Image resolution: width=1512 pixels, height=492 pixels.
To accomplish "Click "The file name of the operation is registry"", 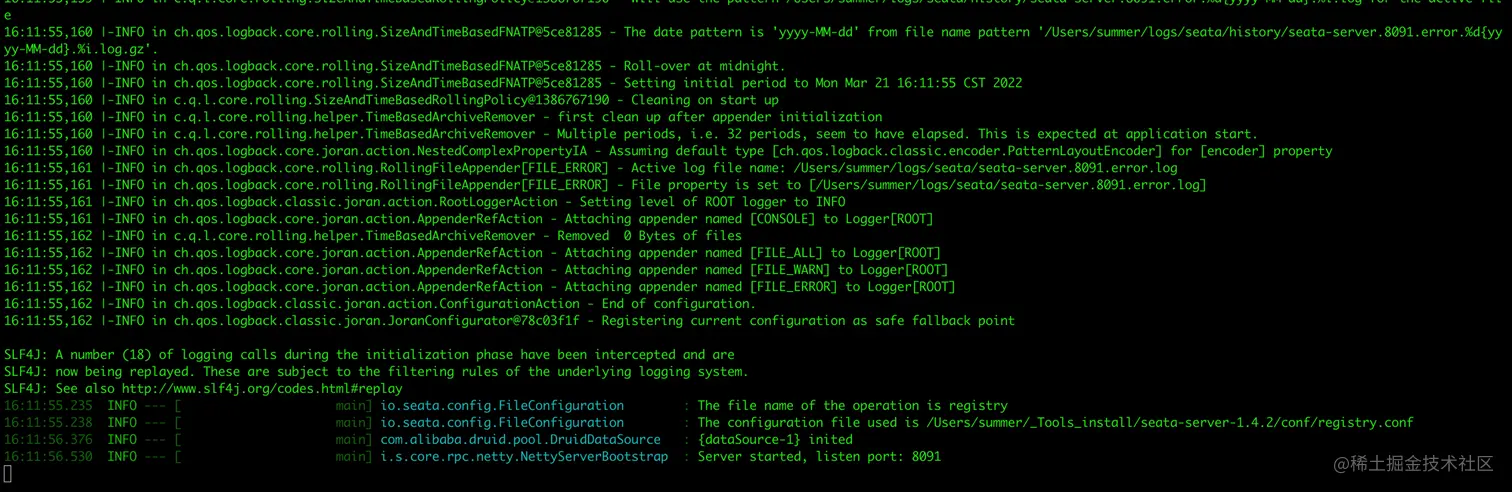I will coord(852,405).
